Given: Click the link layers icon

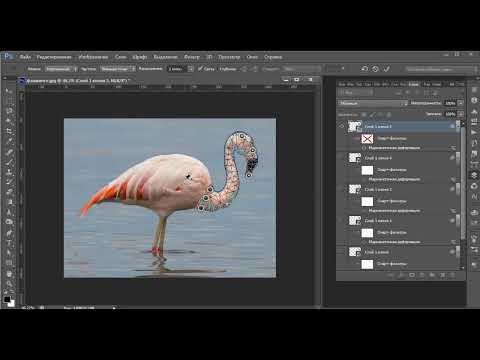Looking at the screenshot, I should click(390, 275).
